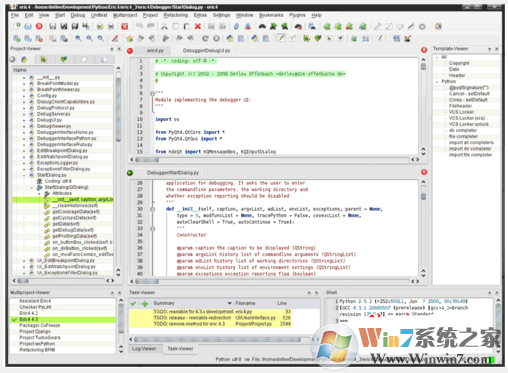Click the TODO release - reenable redirection task
508x373 pixels.
point(210,318)
